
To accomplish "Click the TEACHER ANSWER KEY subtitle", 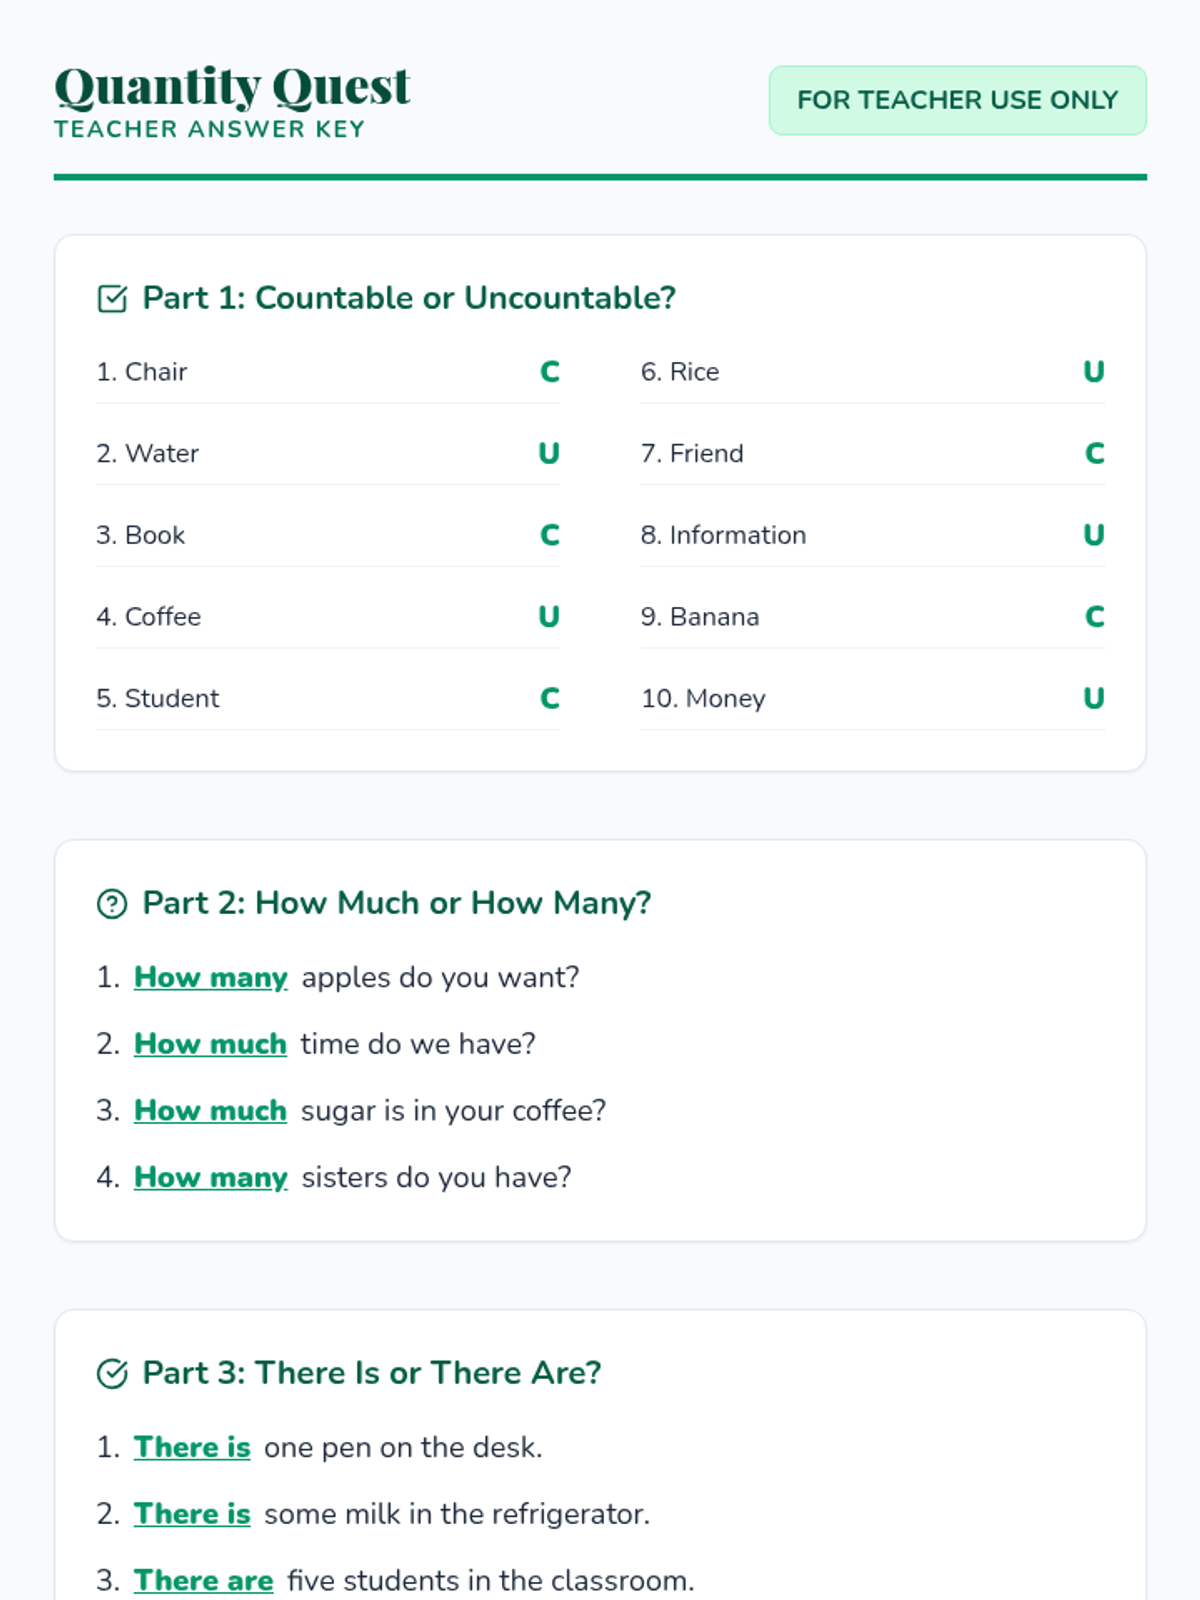I will (x=209, y=129).
